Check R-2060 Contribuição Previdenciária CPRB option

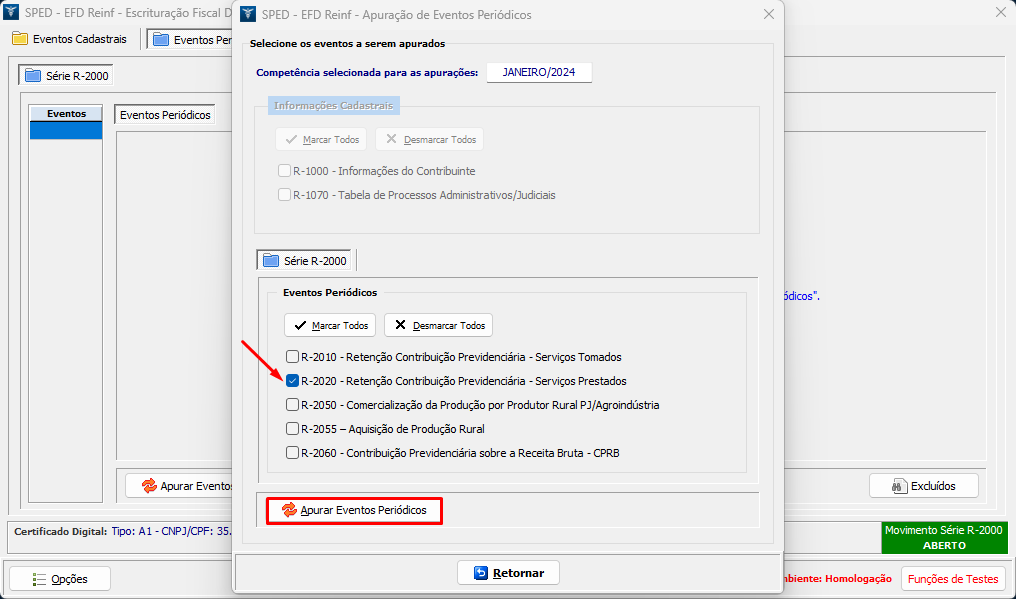tap(292, 453)
